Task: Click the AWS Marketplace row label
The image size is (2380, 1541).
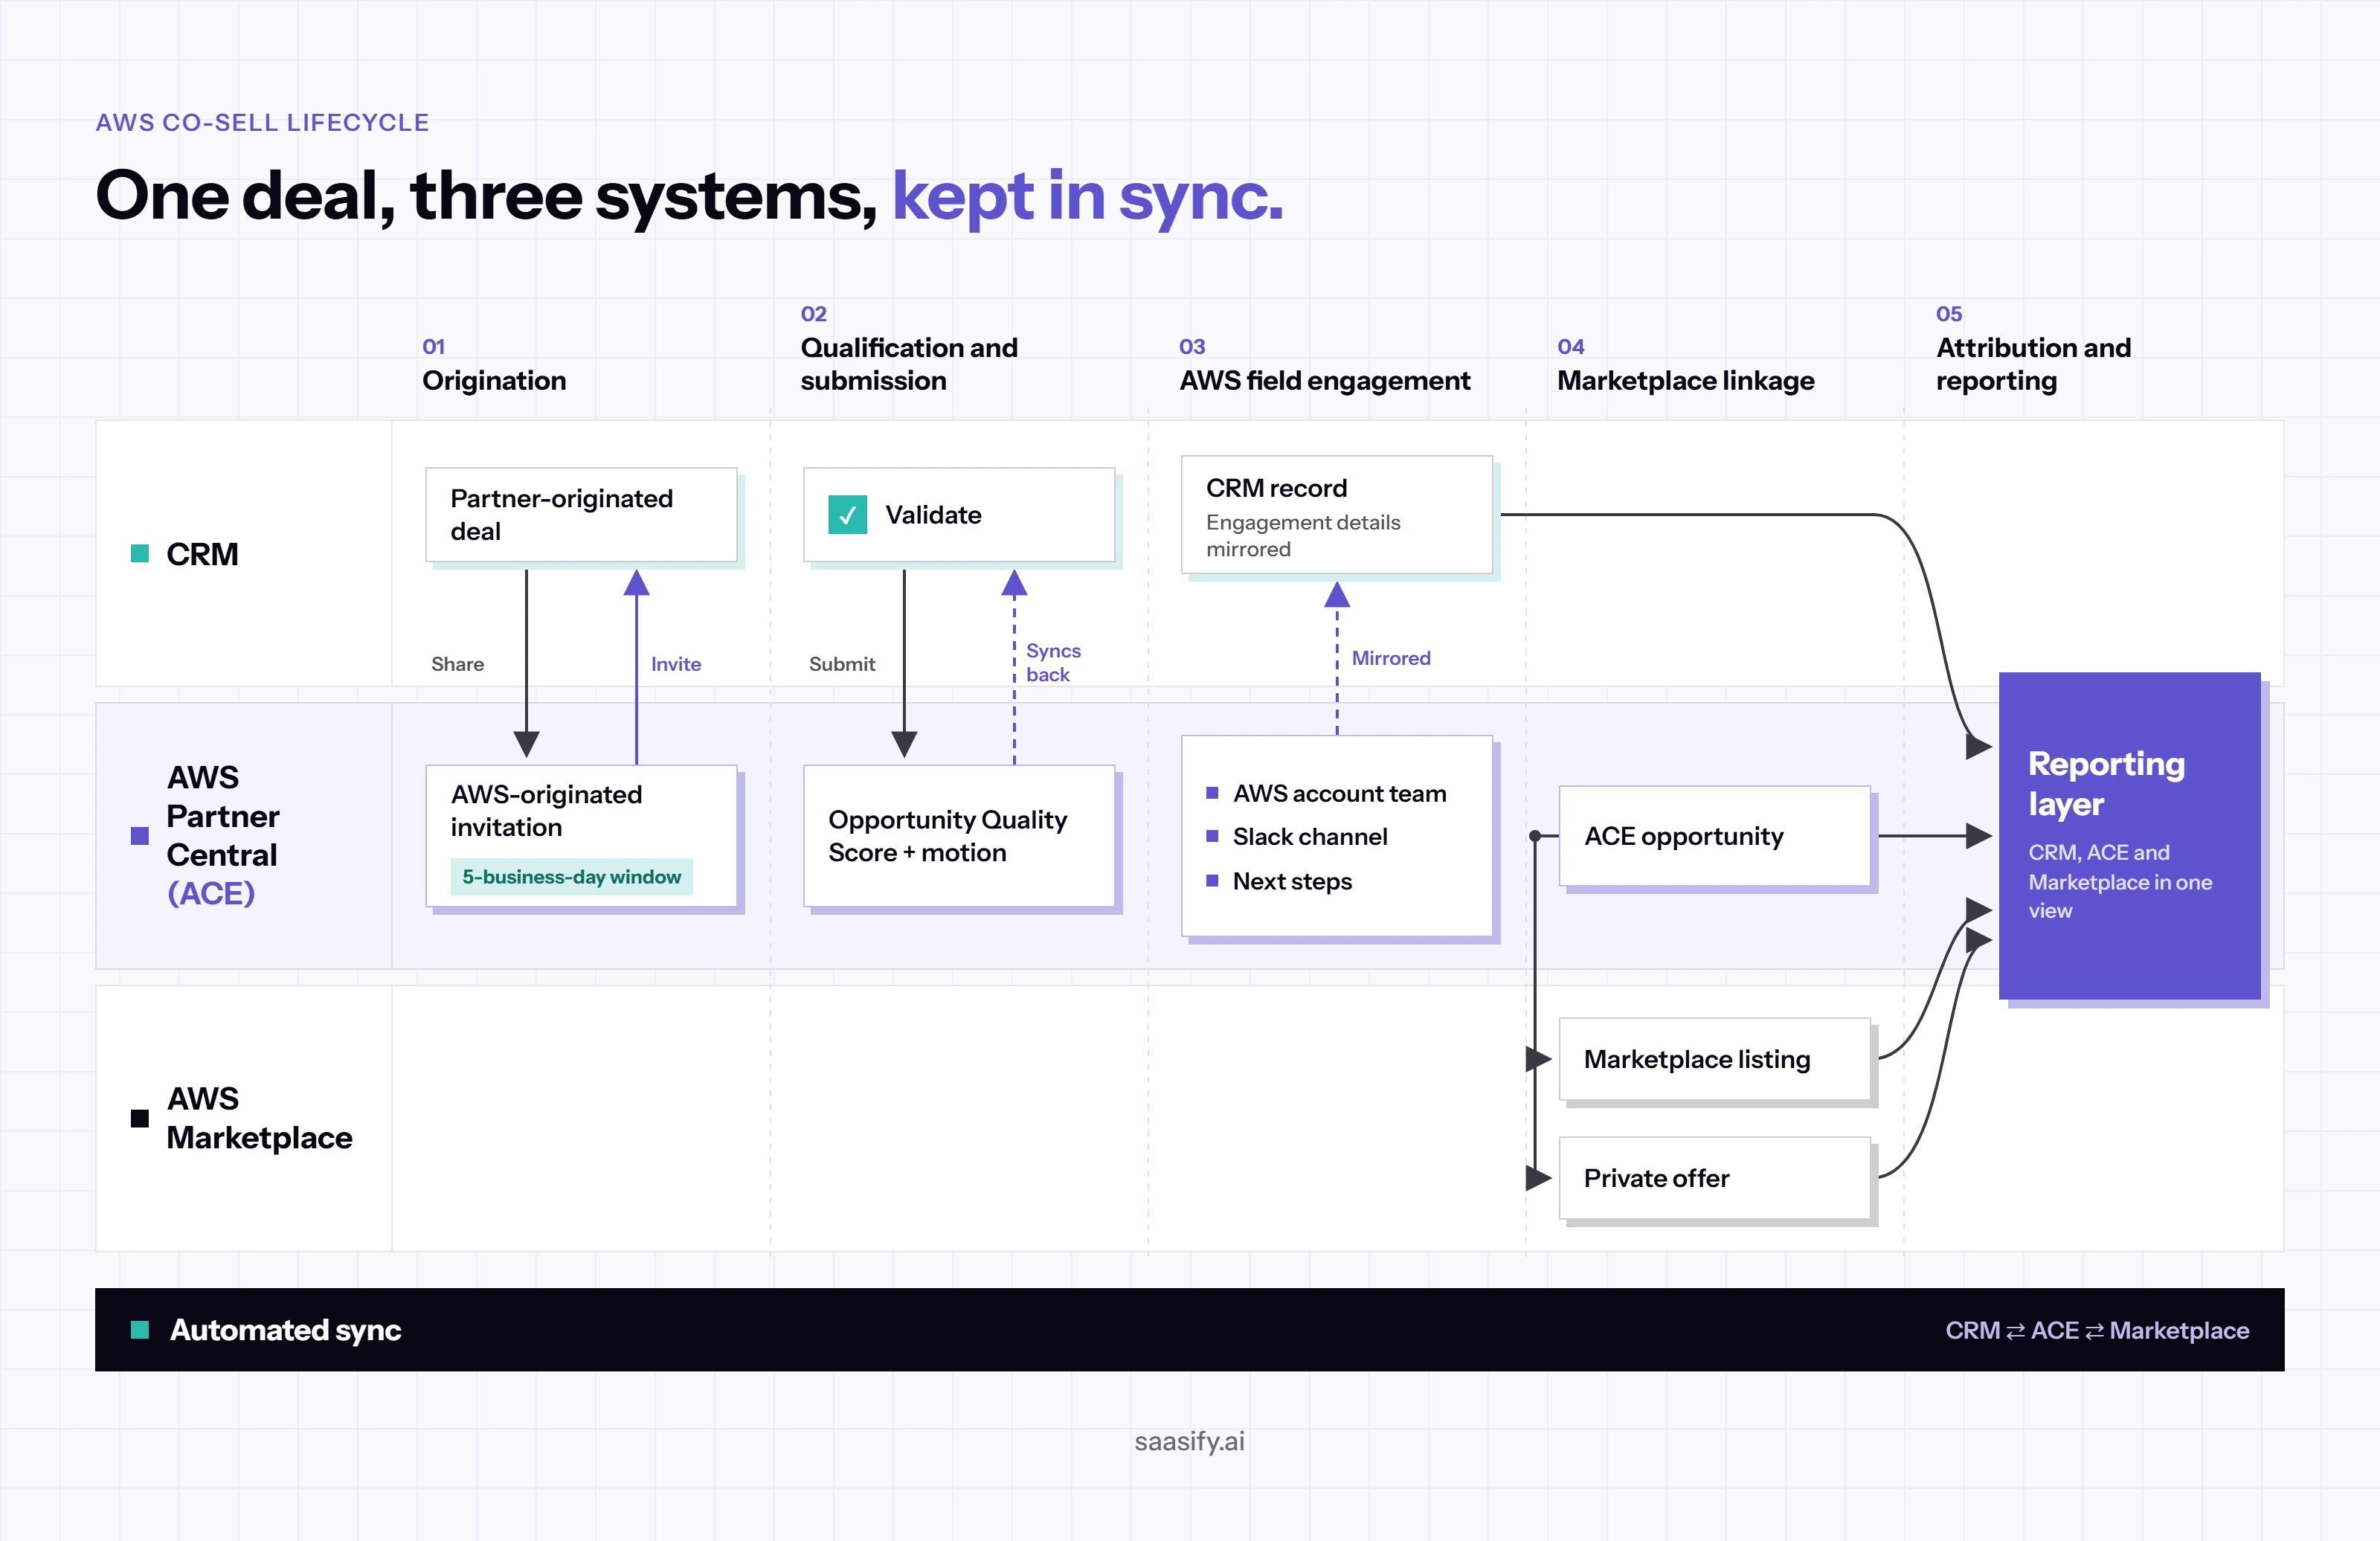Action: pyautogui.click(x=259, y=1118)
